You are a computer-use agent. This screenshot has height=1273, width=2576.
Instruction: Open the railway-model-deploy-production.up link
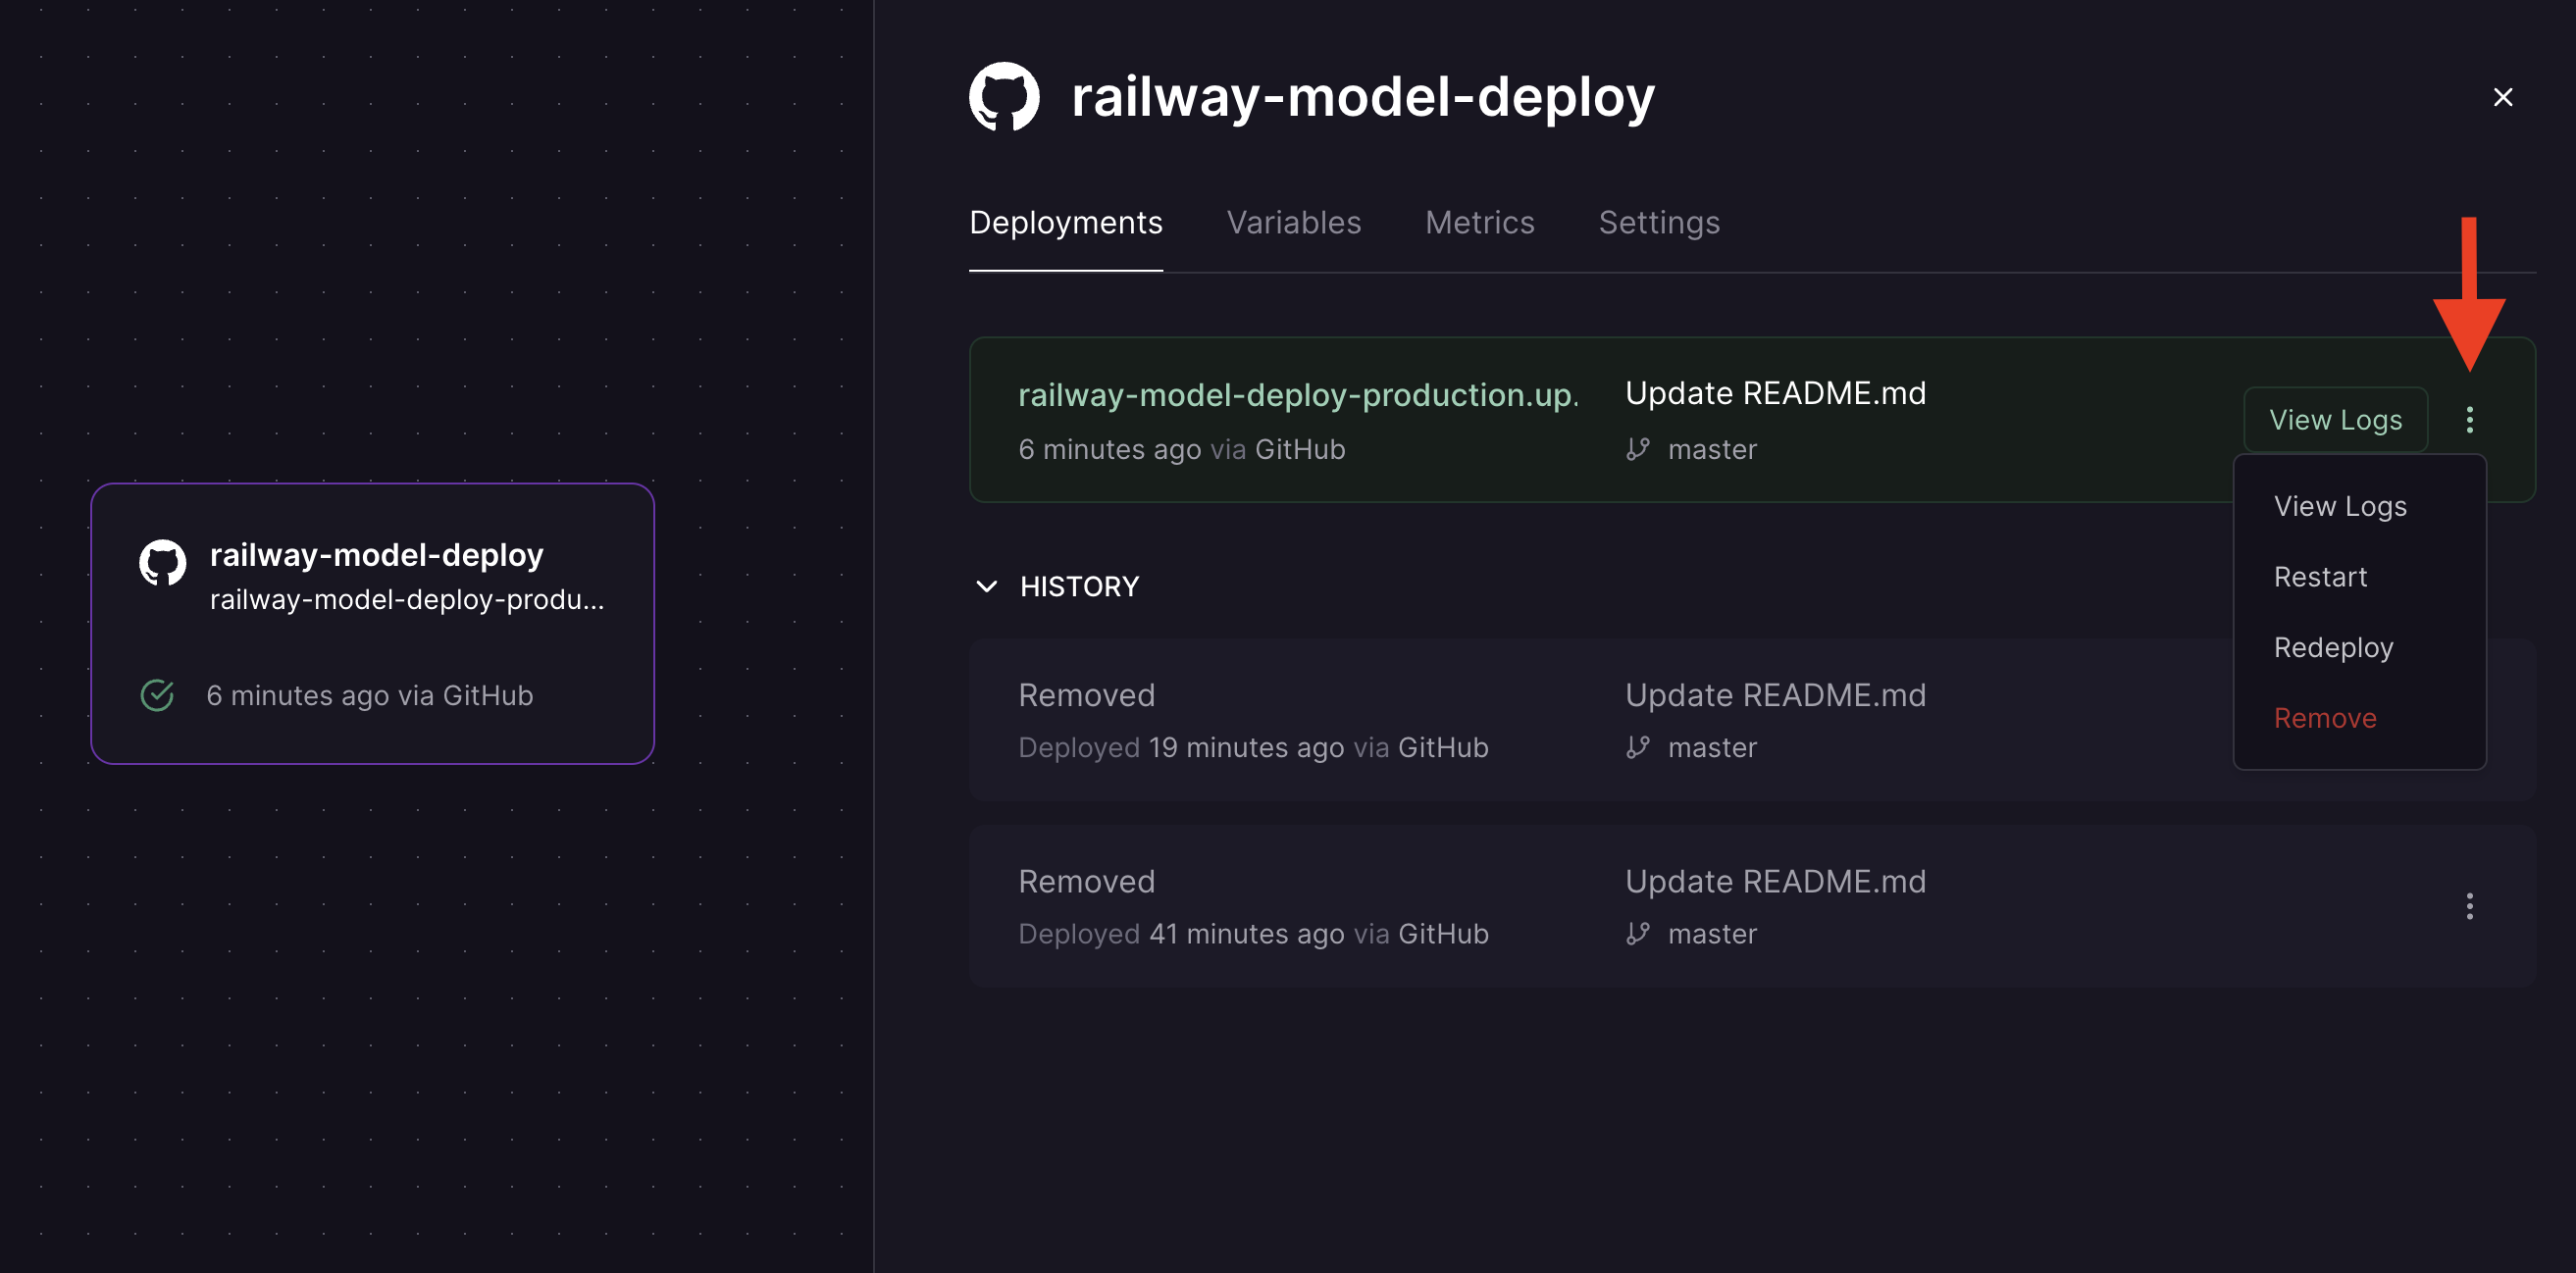[x=1298, y=396]
